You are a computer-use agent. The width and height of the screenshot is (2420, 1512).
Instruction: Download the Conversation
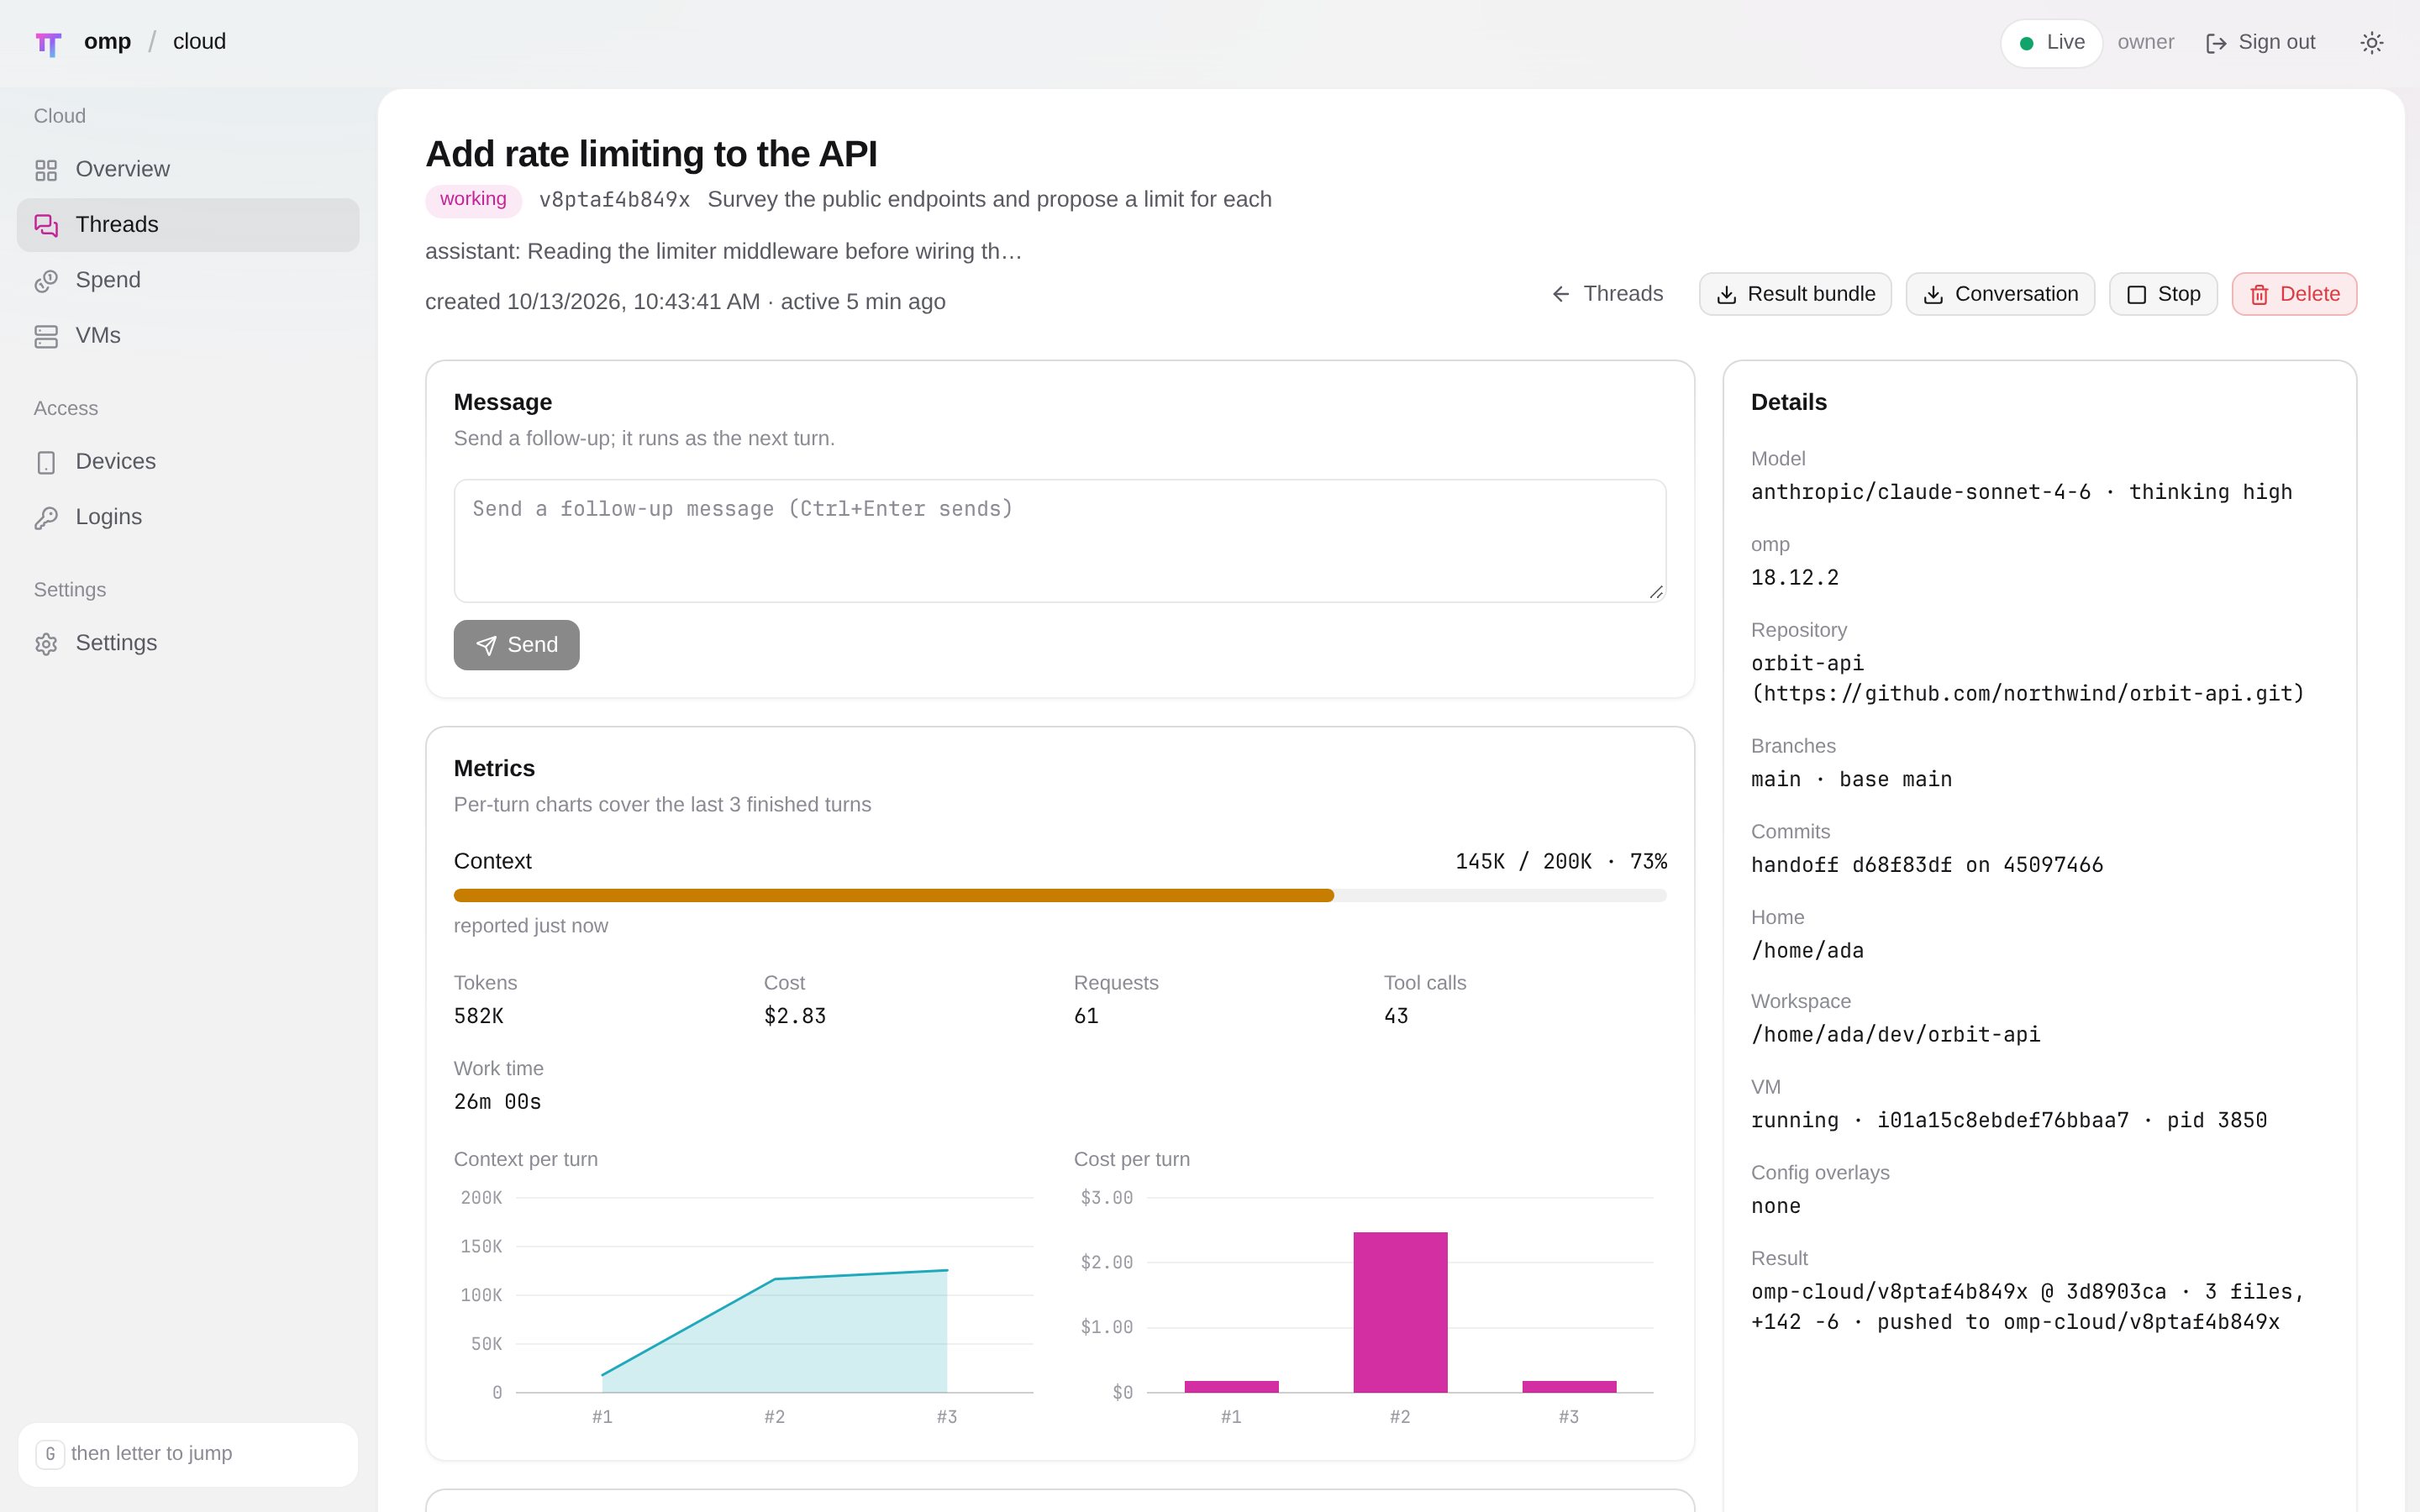[2000, 294]
